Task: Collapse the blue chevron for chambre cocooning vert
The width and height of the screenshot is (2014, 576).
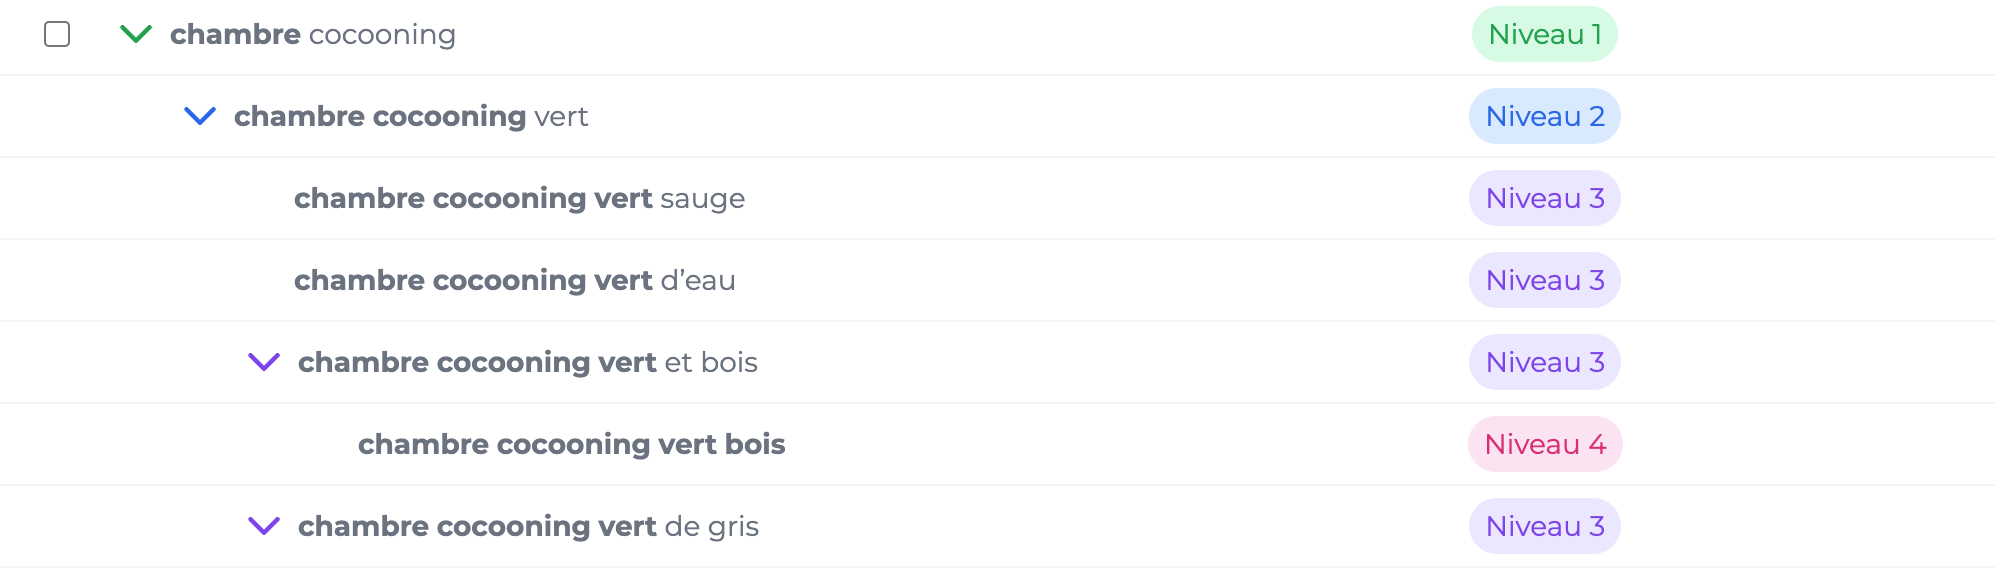Action: 200,116
